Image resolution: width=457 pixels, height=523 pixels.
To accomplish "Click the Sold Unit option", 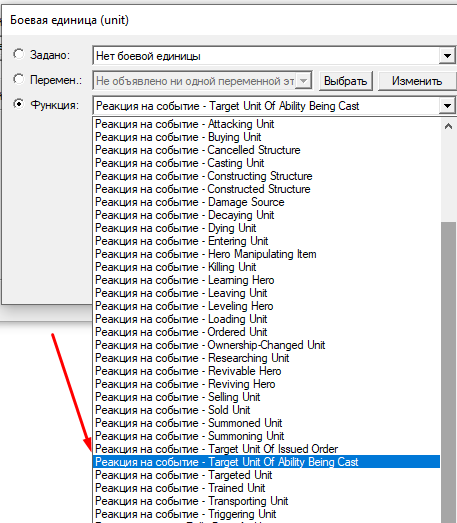I will [x=266, y=410].
